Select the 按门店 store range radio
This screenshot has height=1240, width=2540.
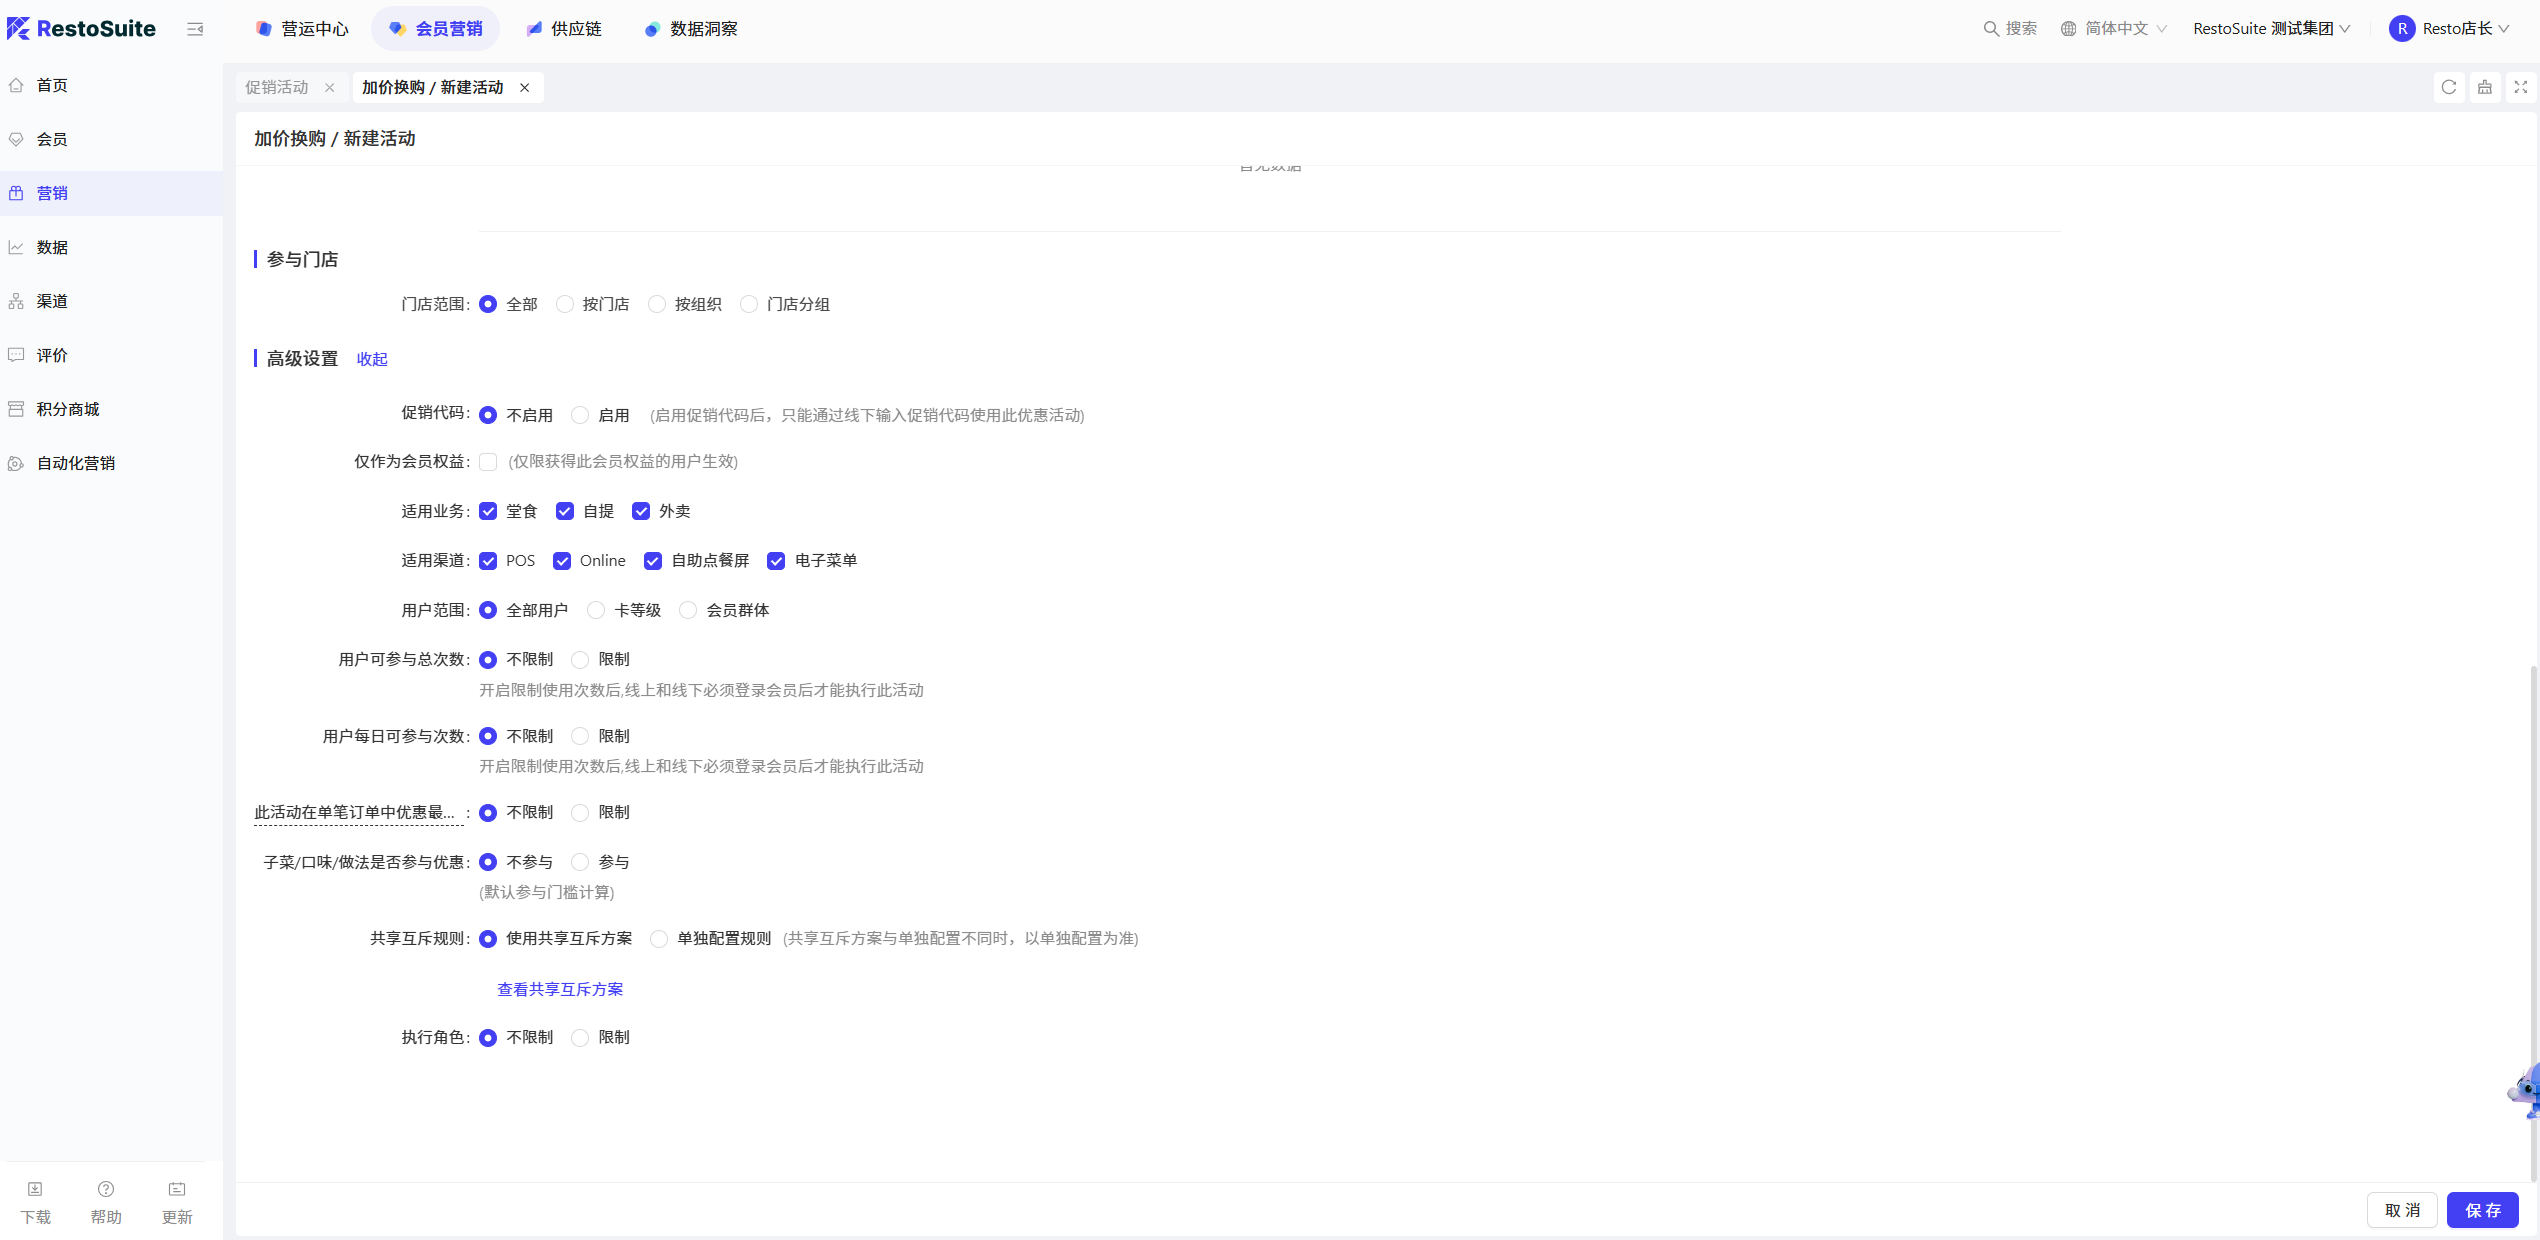(x=565, y=304)
